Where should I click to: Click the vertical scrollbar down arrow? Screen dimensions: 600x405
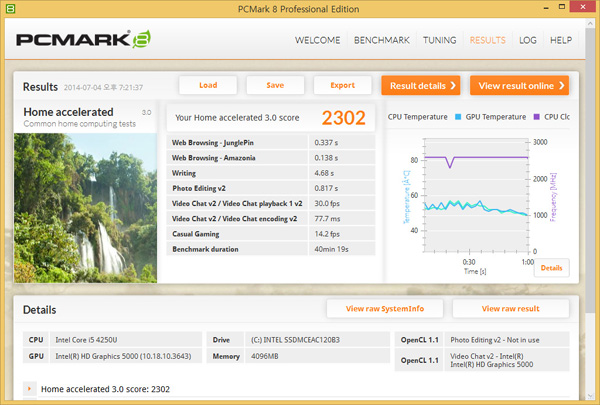(590, 396)
